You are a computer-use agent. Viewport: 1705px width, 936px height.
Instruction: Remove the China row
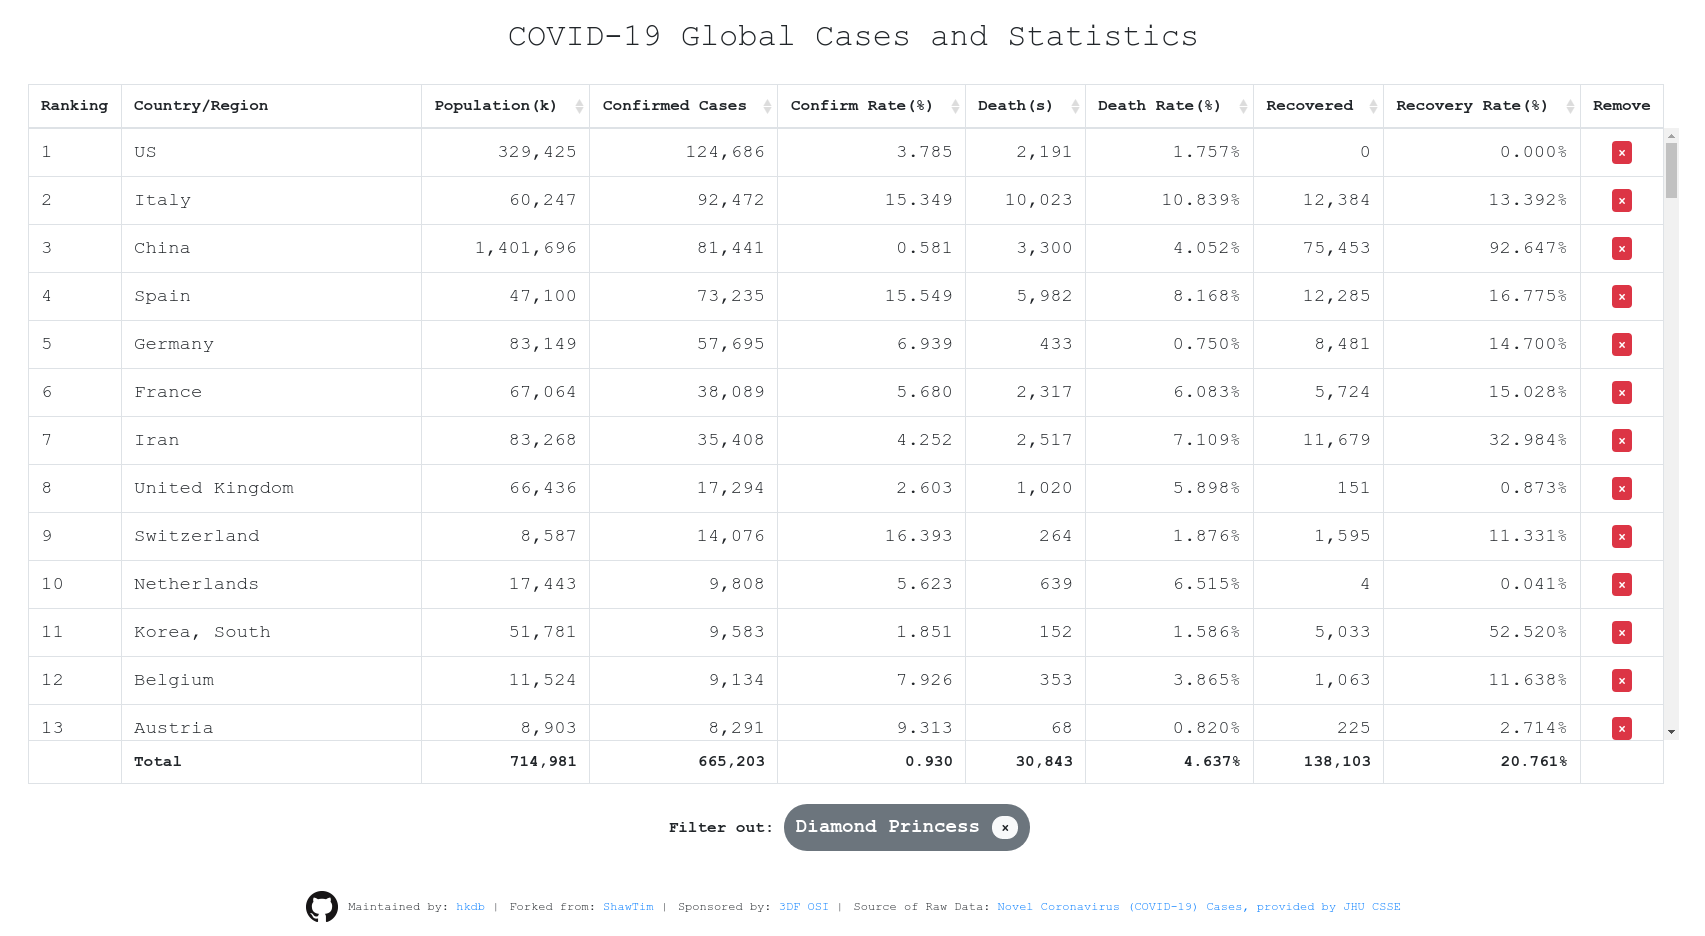[x=1621, y=248]
